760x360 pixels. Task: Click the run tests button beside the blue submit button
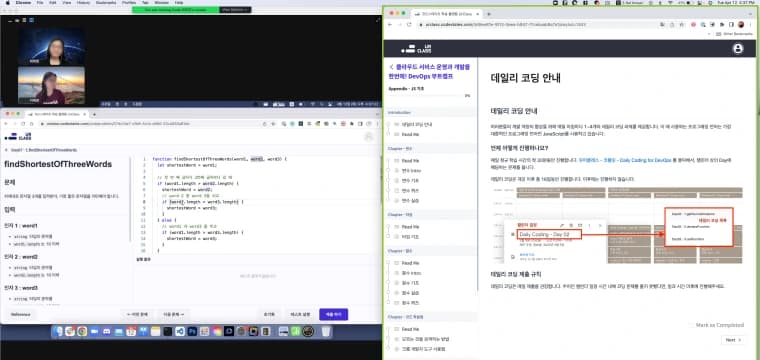tap(300, 314)
